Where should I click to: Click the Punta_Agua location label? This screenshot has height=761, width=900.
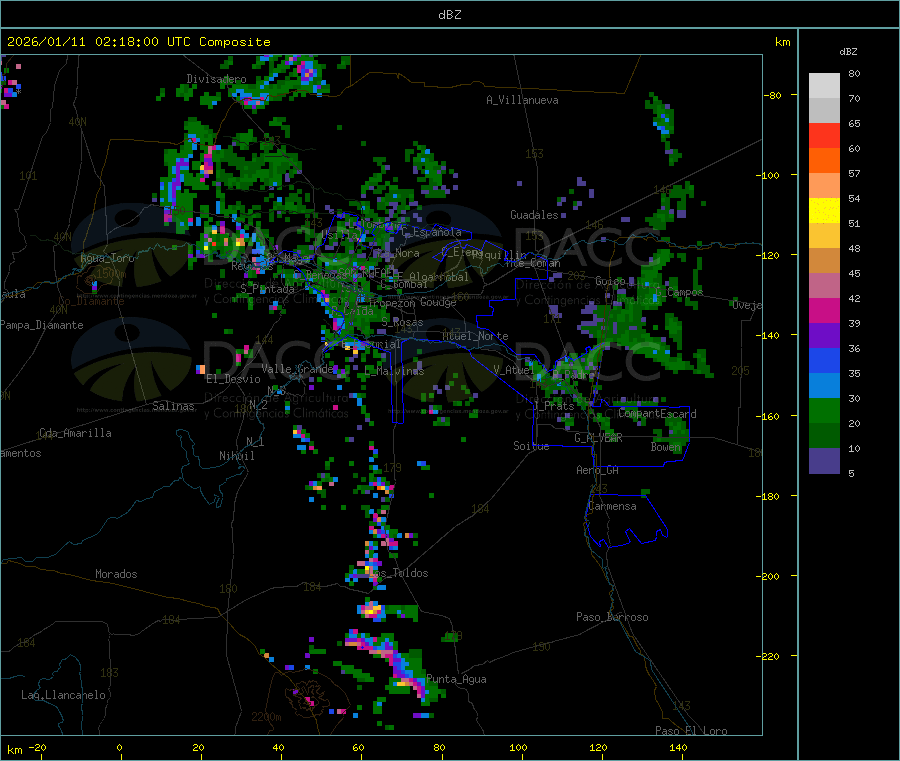click(x=456, y=680)
